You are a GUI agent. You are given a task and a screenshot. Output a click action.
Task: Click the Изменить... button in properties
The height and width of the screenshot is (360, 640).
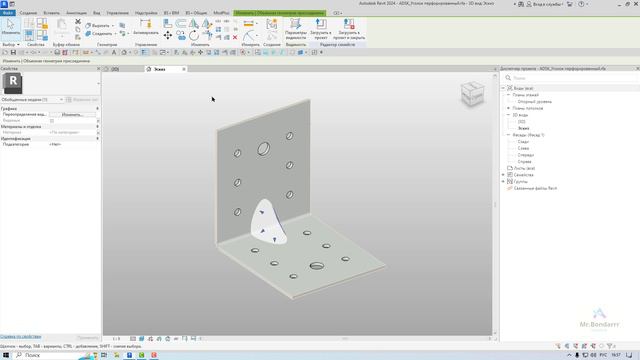coord(72,115)
